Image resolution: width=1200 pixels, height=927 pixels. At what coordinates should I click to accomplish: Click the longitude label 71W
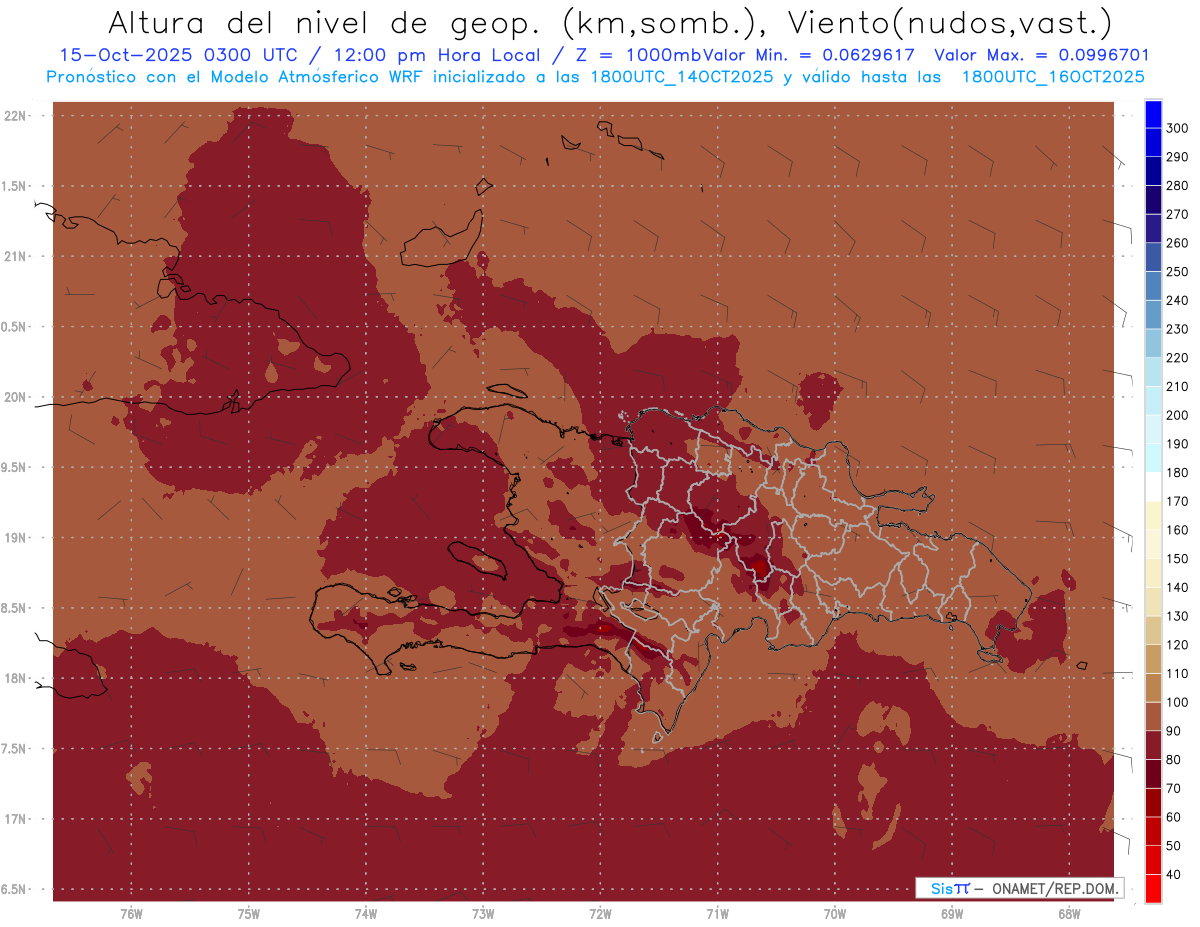[717, 913]
